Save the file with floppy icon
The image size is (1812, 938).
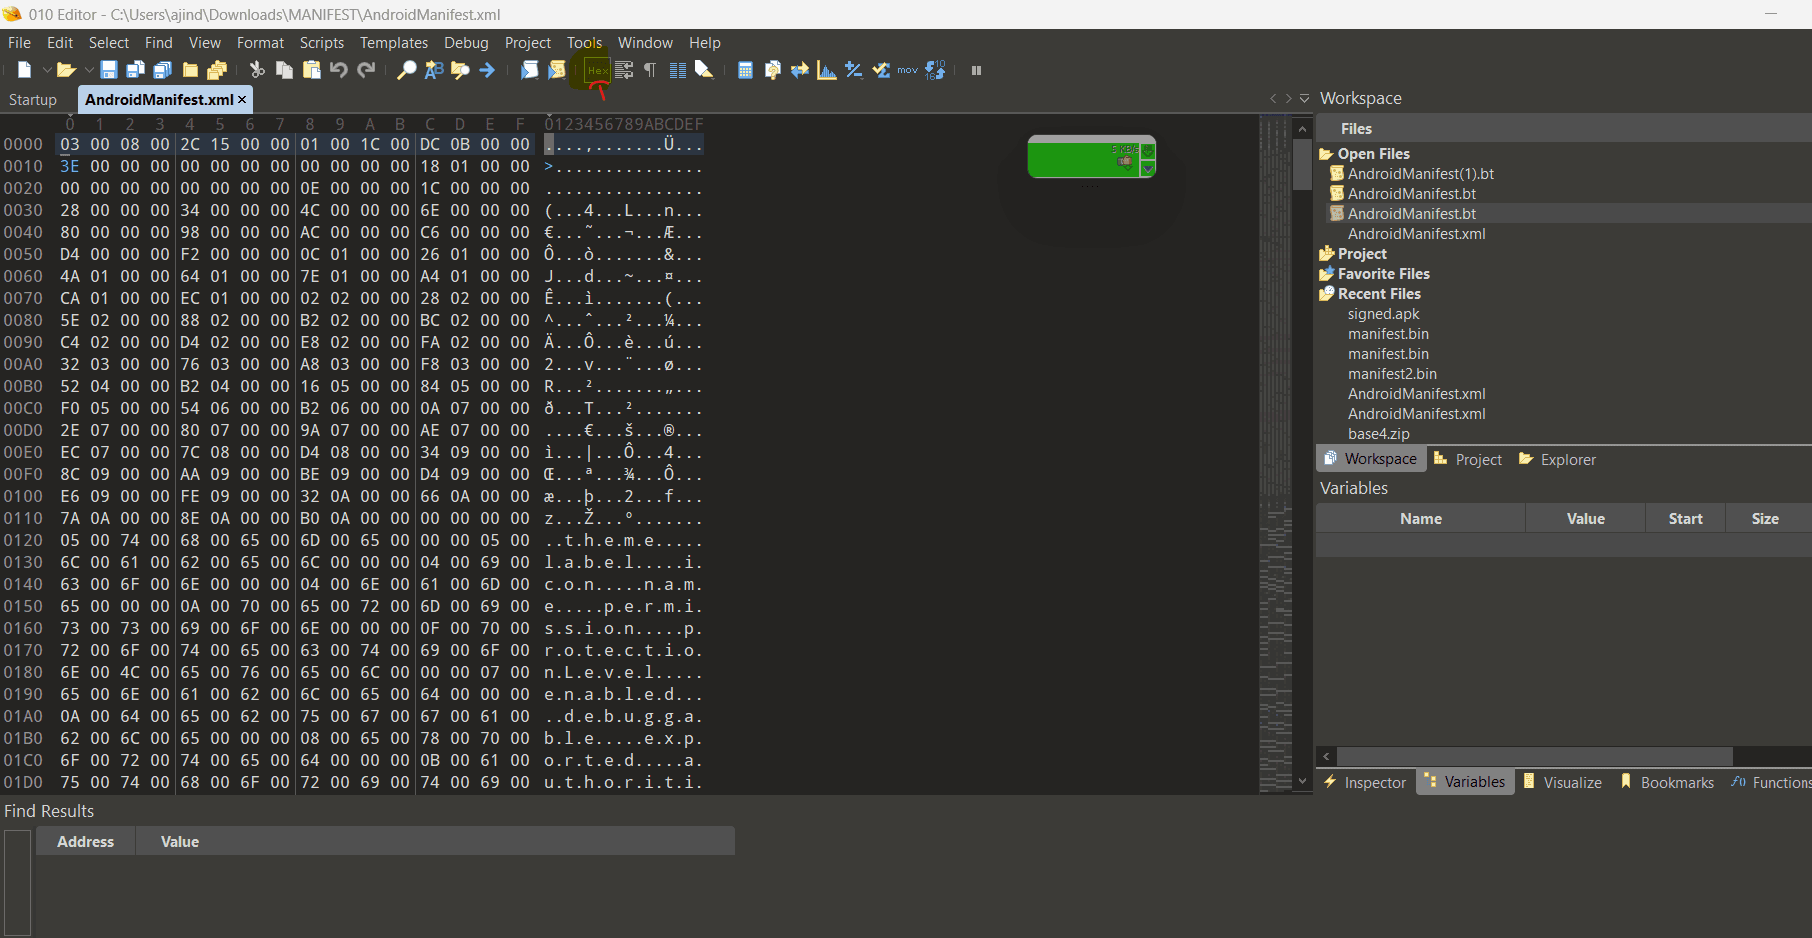109,70
